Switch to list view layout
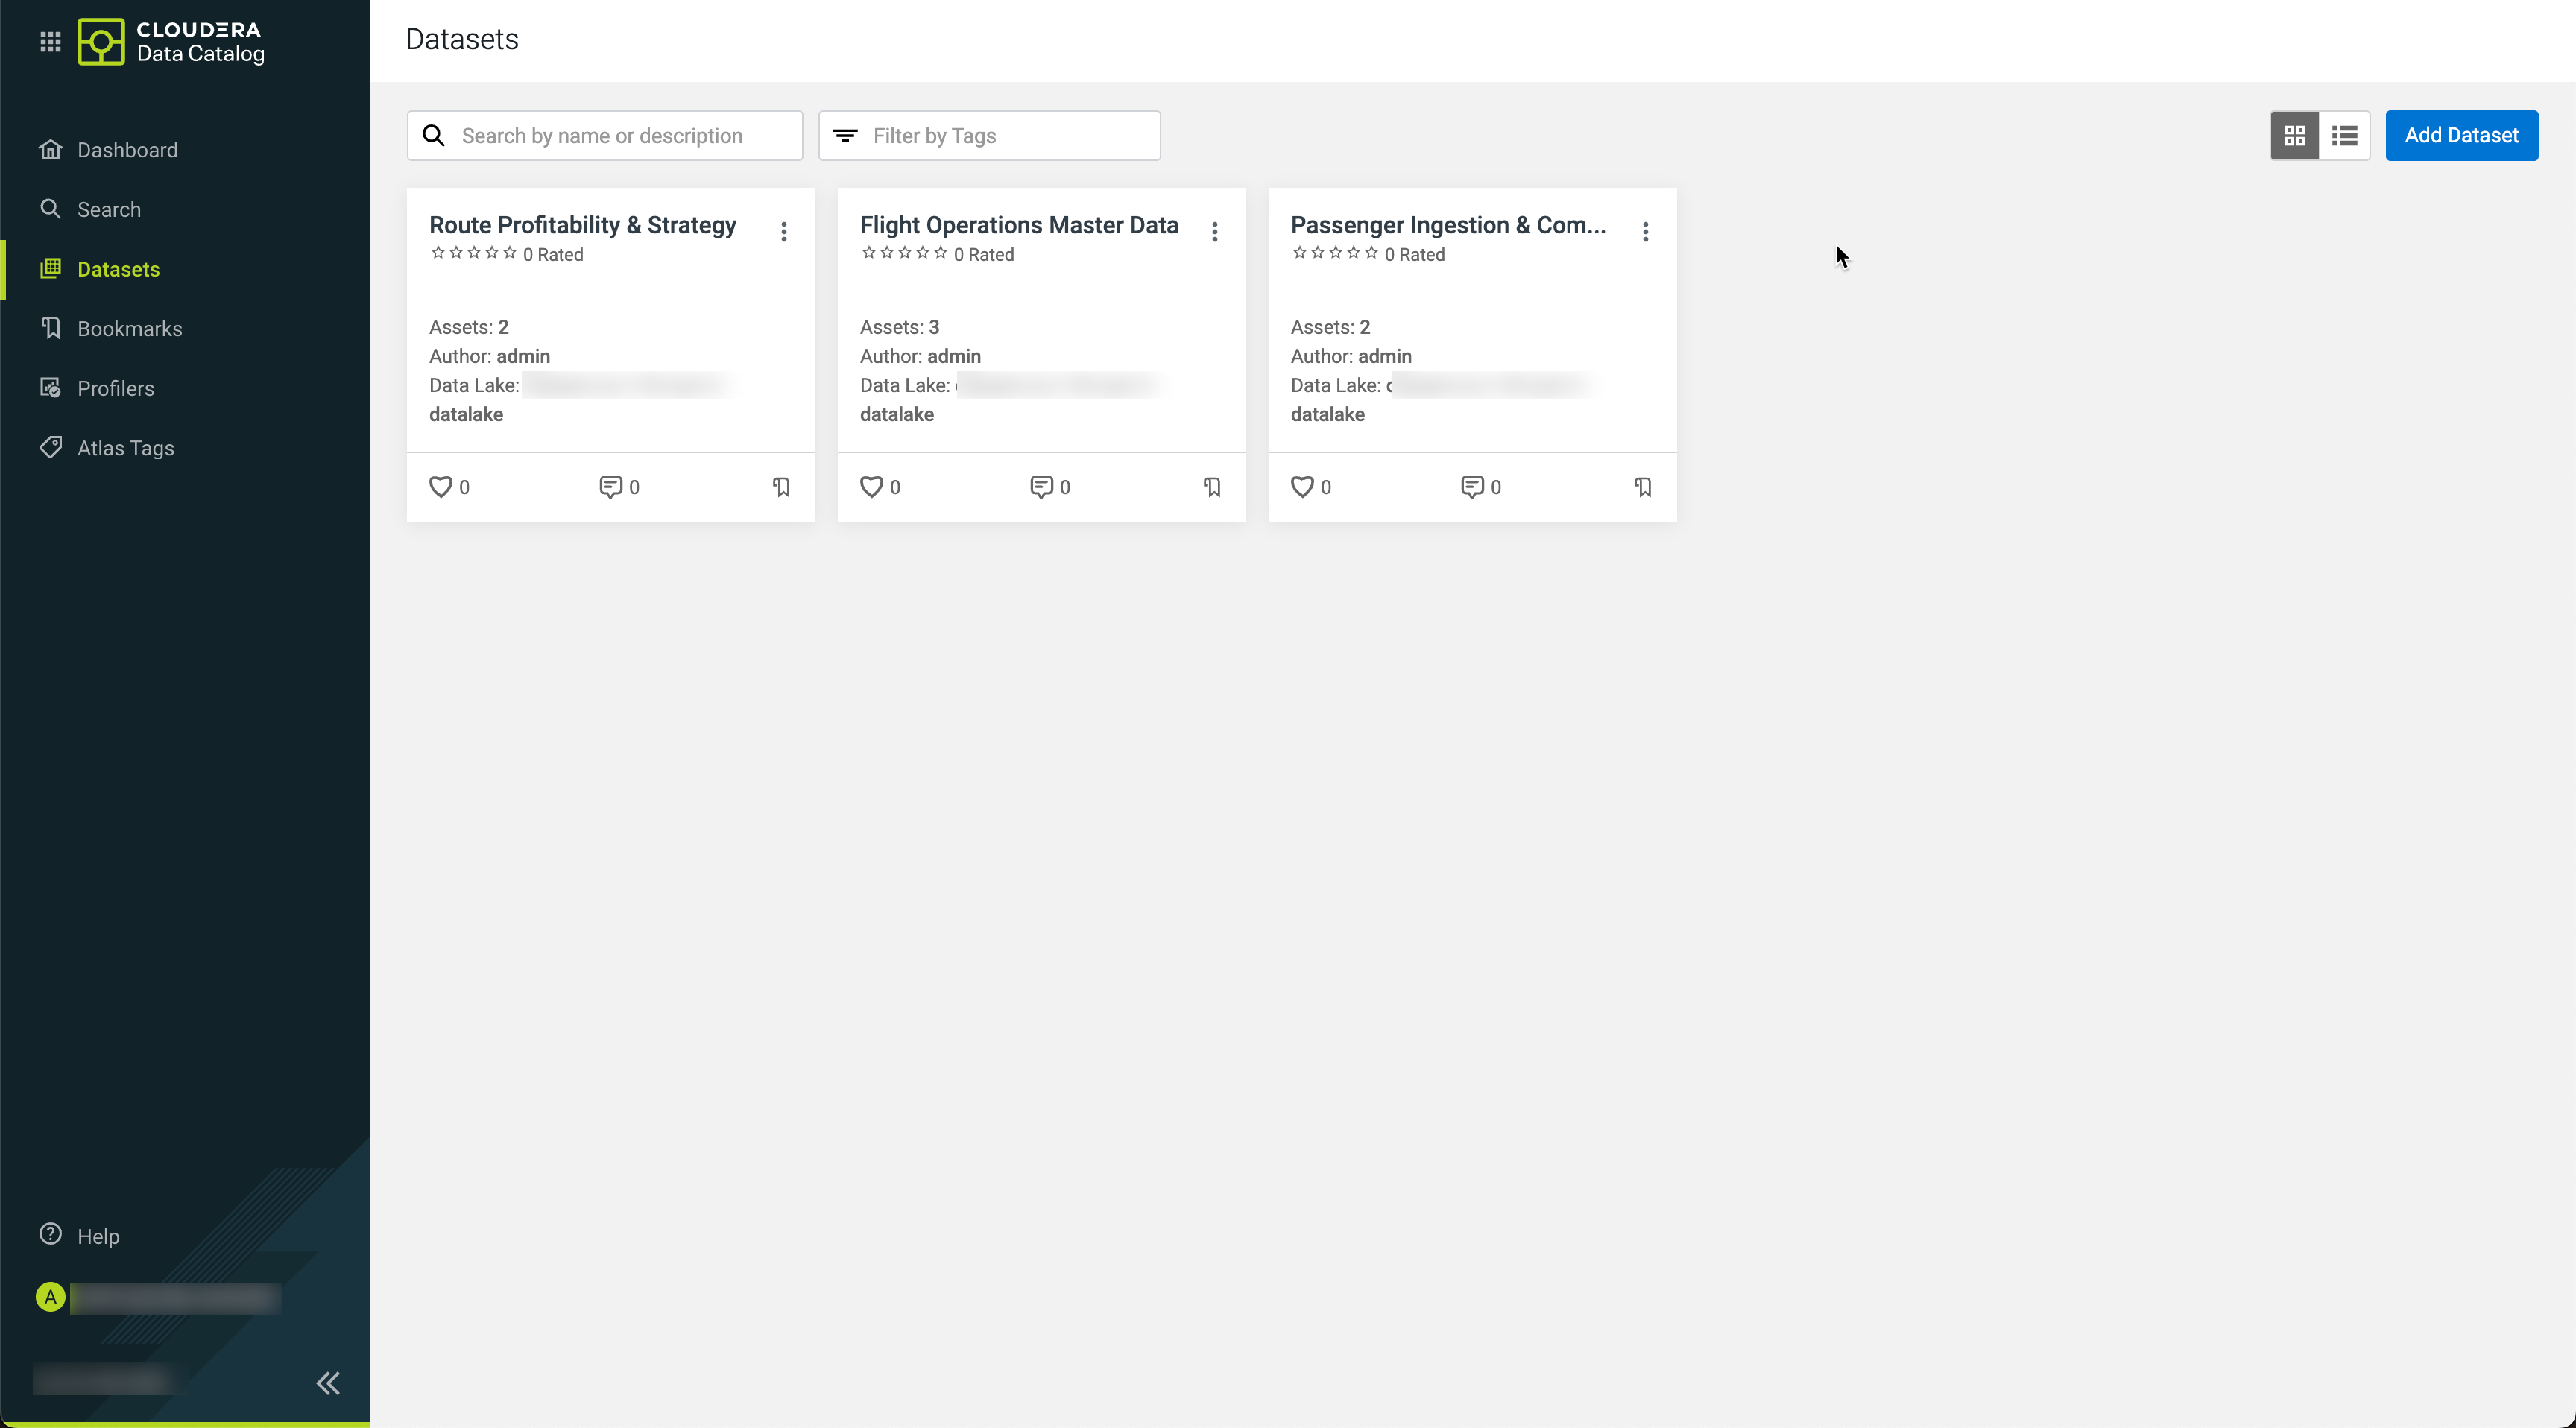Image resolution: width=2576 pixels, height=1428 pixels. pyautogui.click(x=2344, y=135)
